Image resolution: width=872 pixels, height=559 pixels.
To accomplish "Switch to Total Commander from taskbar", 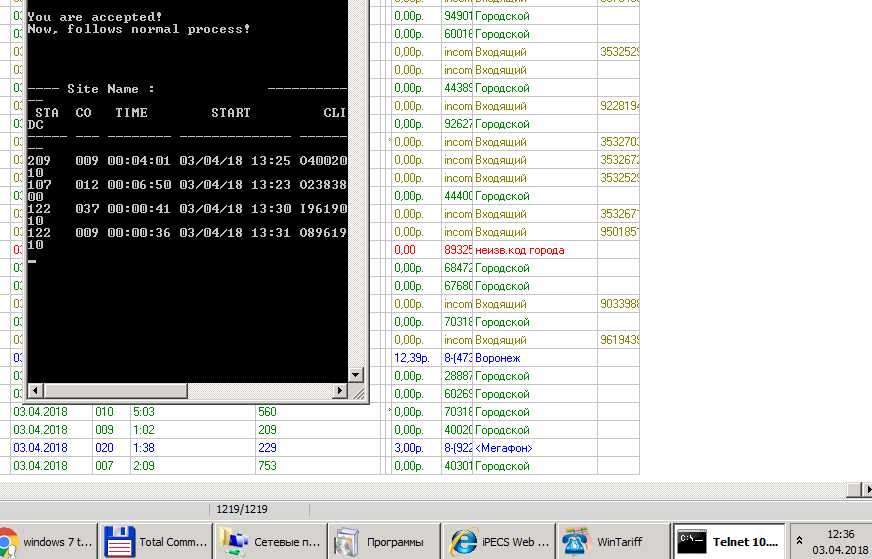I will point(155,542).
